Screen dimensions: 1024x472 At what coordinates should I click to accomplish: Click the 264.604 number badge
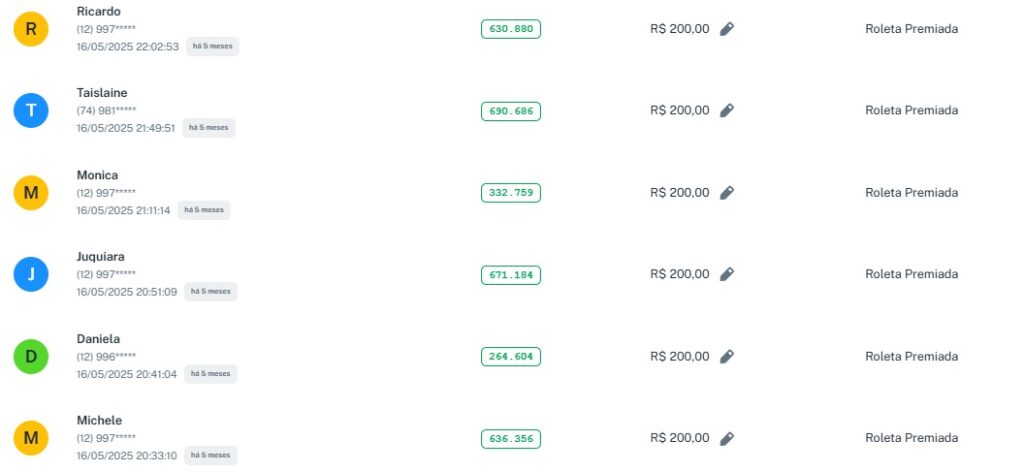click(x=510, y=356)
